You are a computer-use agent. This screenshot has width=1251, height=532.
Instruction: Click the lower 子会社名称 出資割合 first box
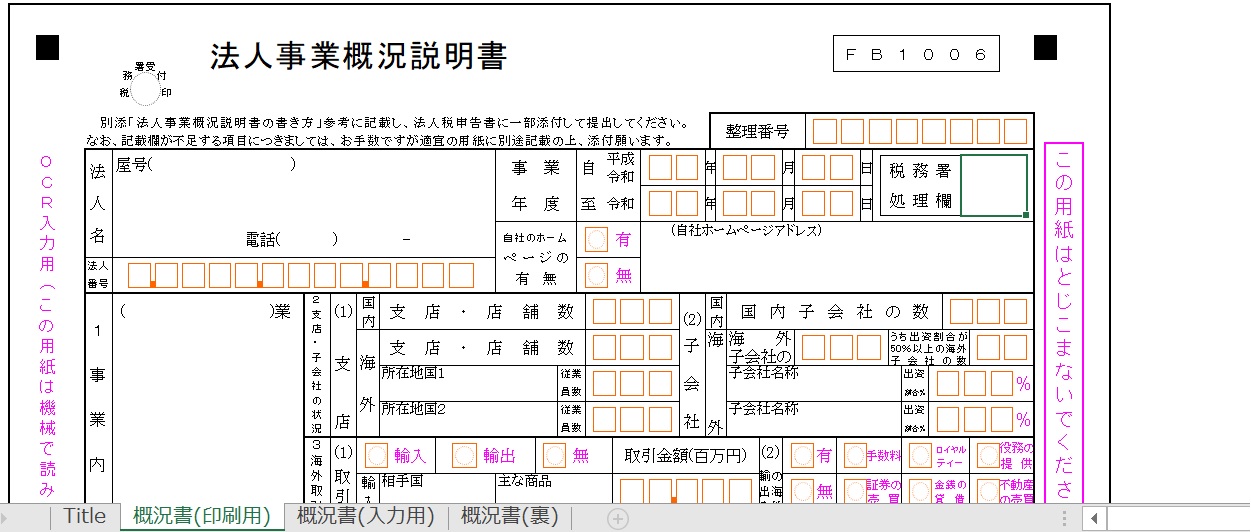pyautogui.click(x=948, y=418)
